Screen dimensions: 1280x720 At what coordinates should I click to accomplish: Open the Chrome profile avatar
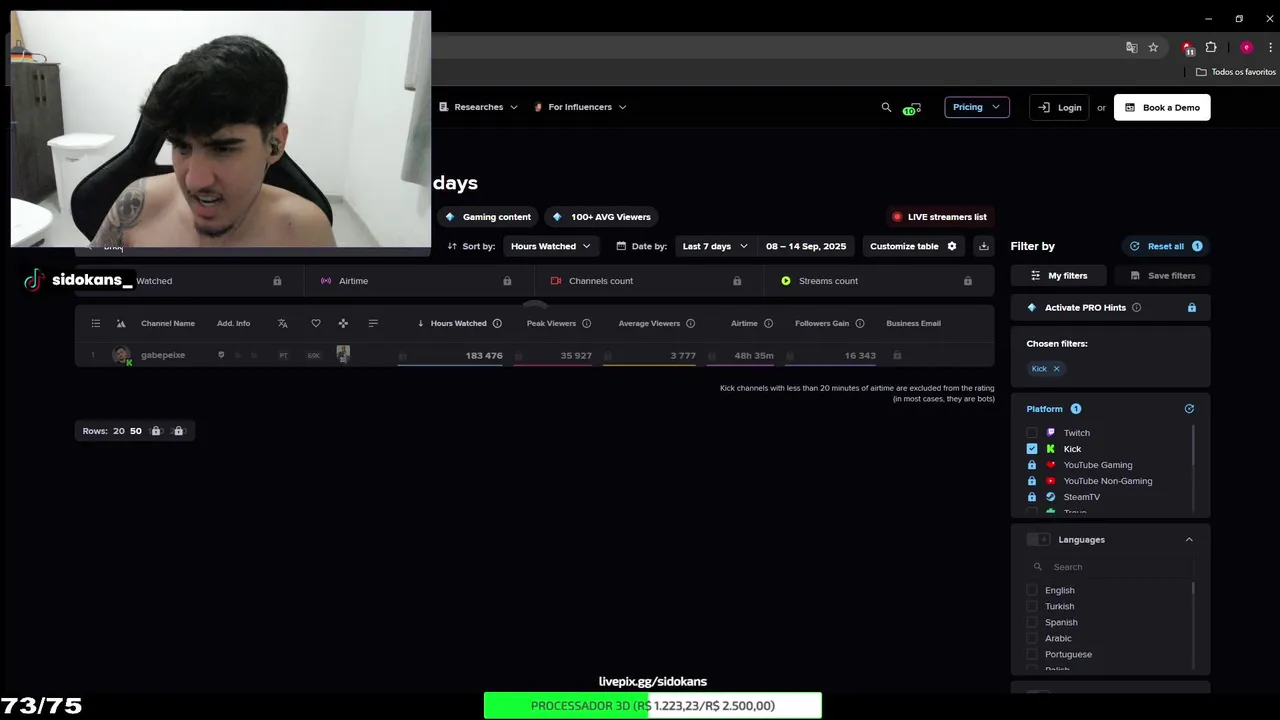click(x=1246, y=47)
